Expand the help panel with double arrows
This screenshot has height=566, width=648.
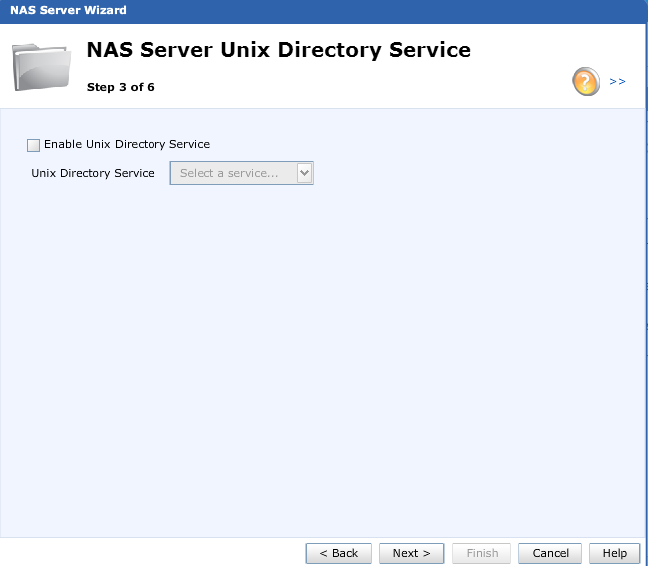617,81
